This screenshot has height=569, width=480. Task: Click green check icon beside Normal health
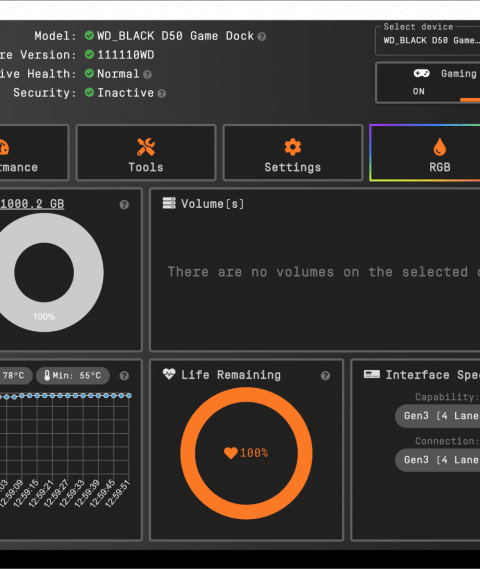coord(89,73)
